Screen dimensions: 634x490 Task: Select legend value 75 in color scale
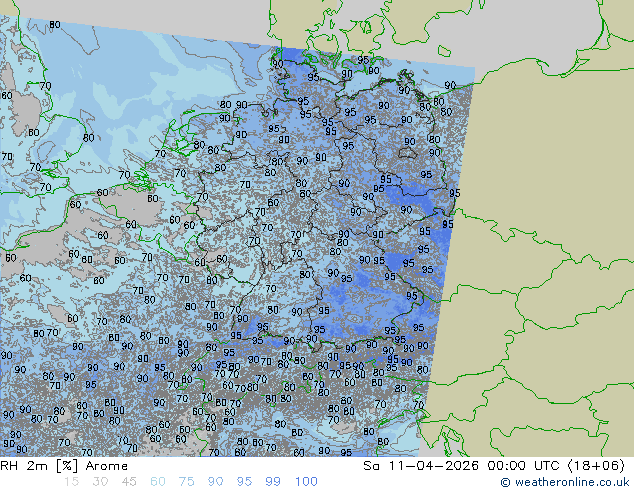[x=187, y=482]
